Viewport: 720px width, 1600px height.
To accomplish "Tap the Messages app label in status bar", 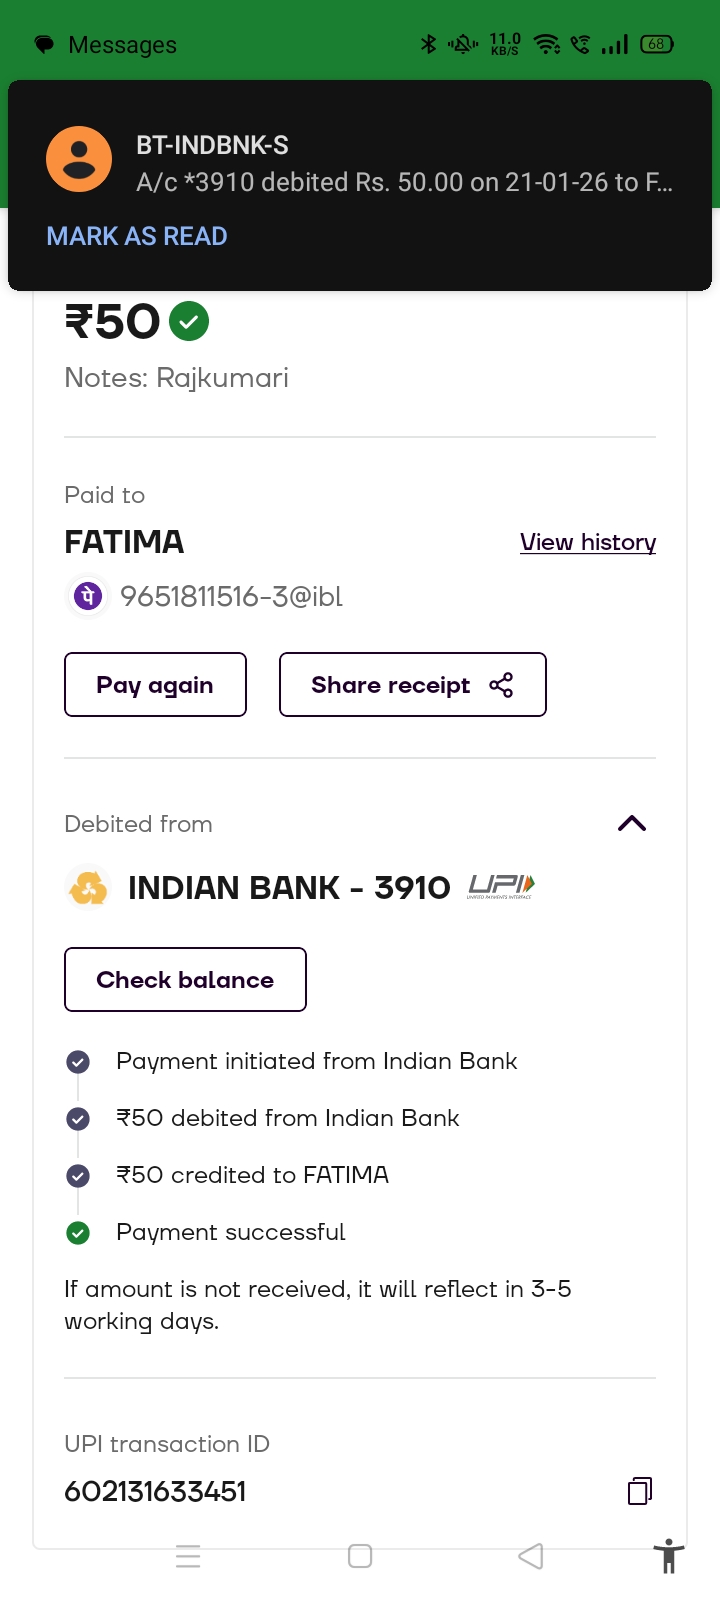I will 122,45.
